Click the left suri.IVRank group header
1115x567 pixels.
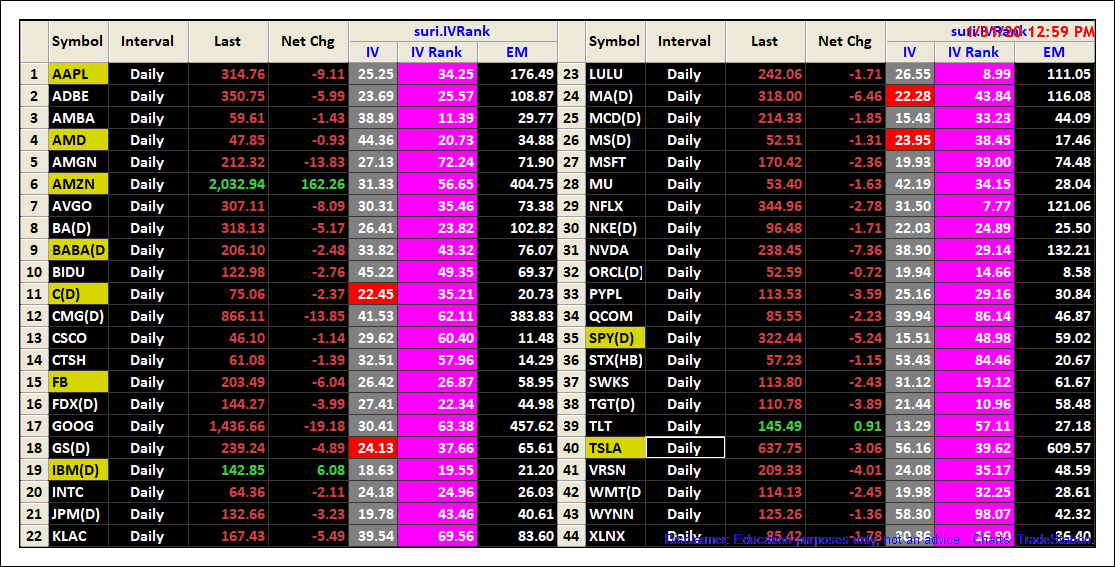coord(452,31)
